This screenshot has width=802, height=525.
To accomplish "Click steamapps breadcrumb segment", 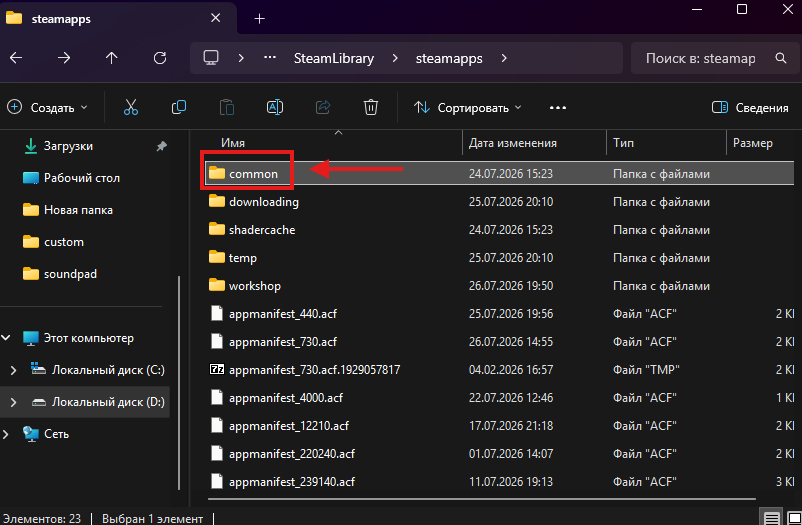I will pos(449,58).
